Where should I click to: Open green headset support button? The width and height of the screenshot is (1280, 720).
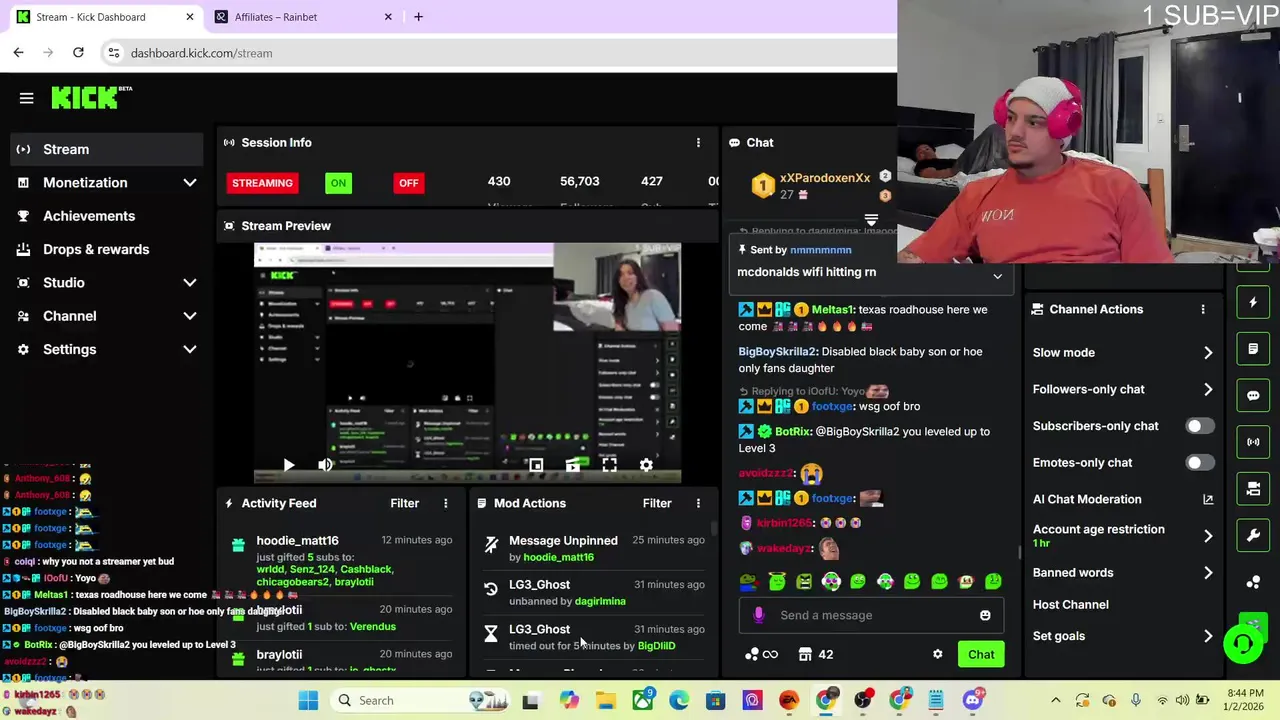1243,643
